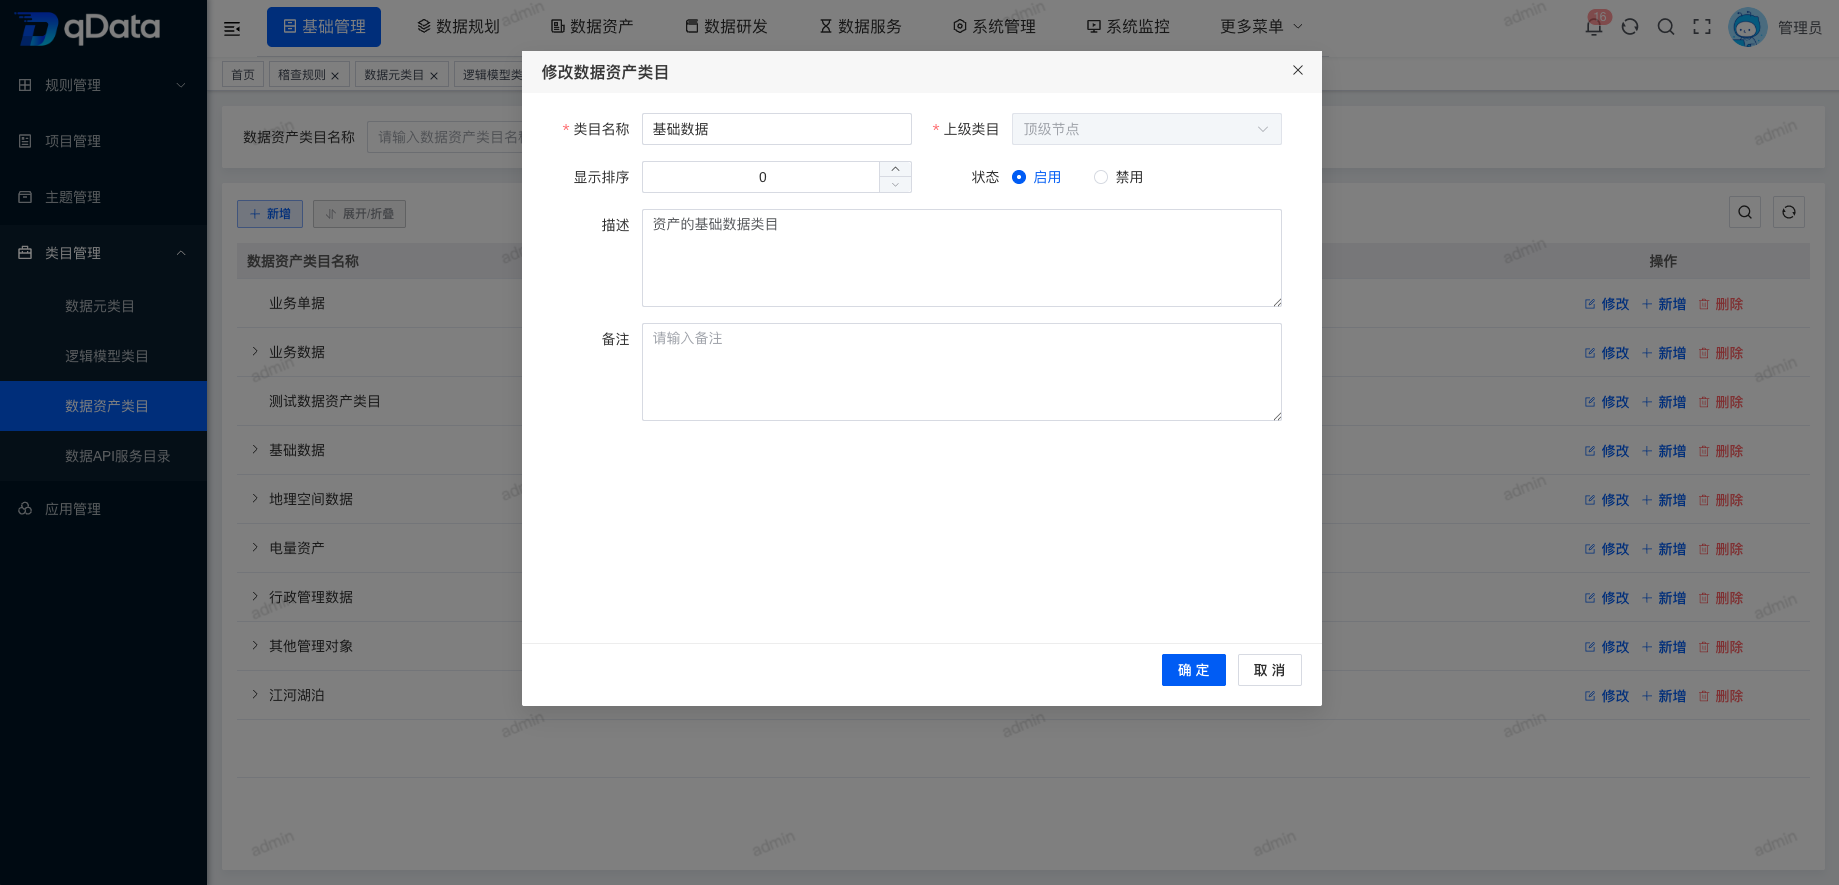Expand the 电量资产 tree row
The image size is (1839, 885).
pos(255,547)
